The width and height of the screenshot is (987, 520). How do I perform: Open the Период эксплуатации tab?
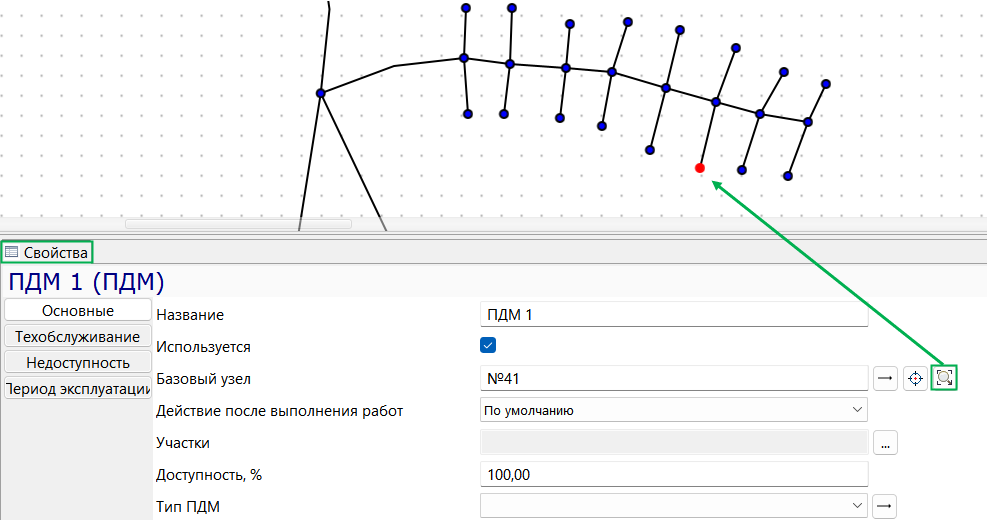77,388
